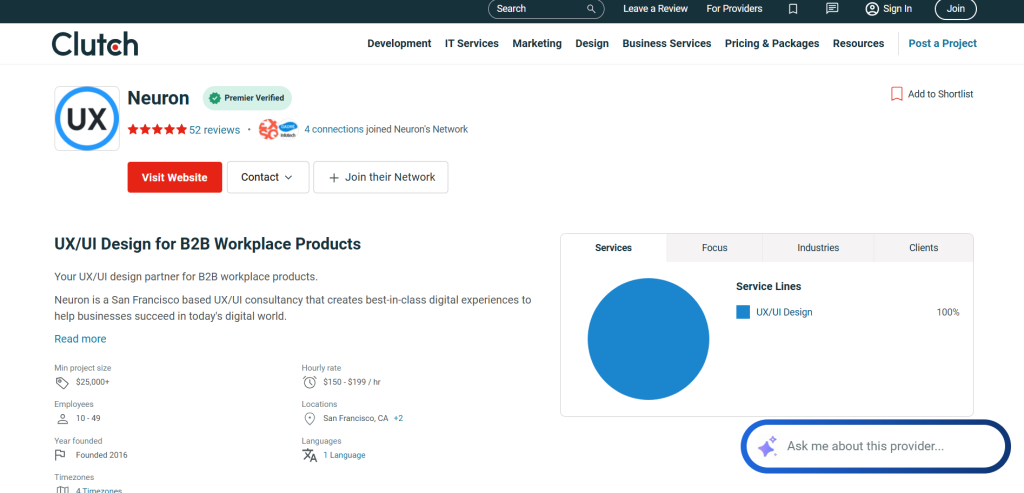
Task: Expand the Contact dropdown
Action: point(267,177)
